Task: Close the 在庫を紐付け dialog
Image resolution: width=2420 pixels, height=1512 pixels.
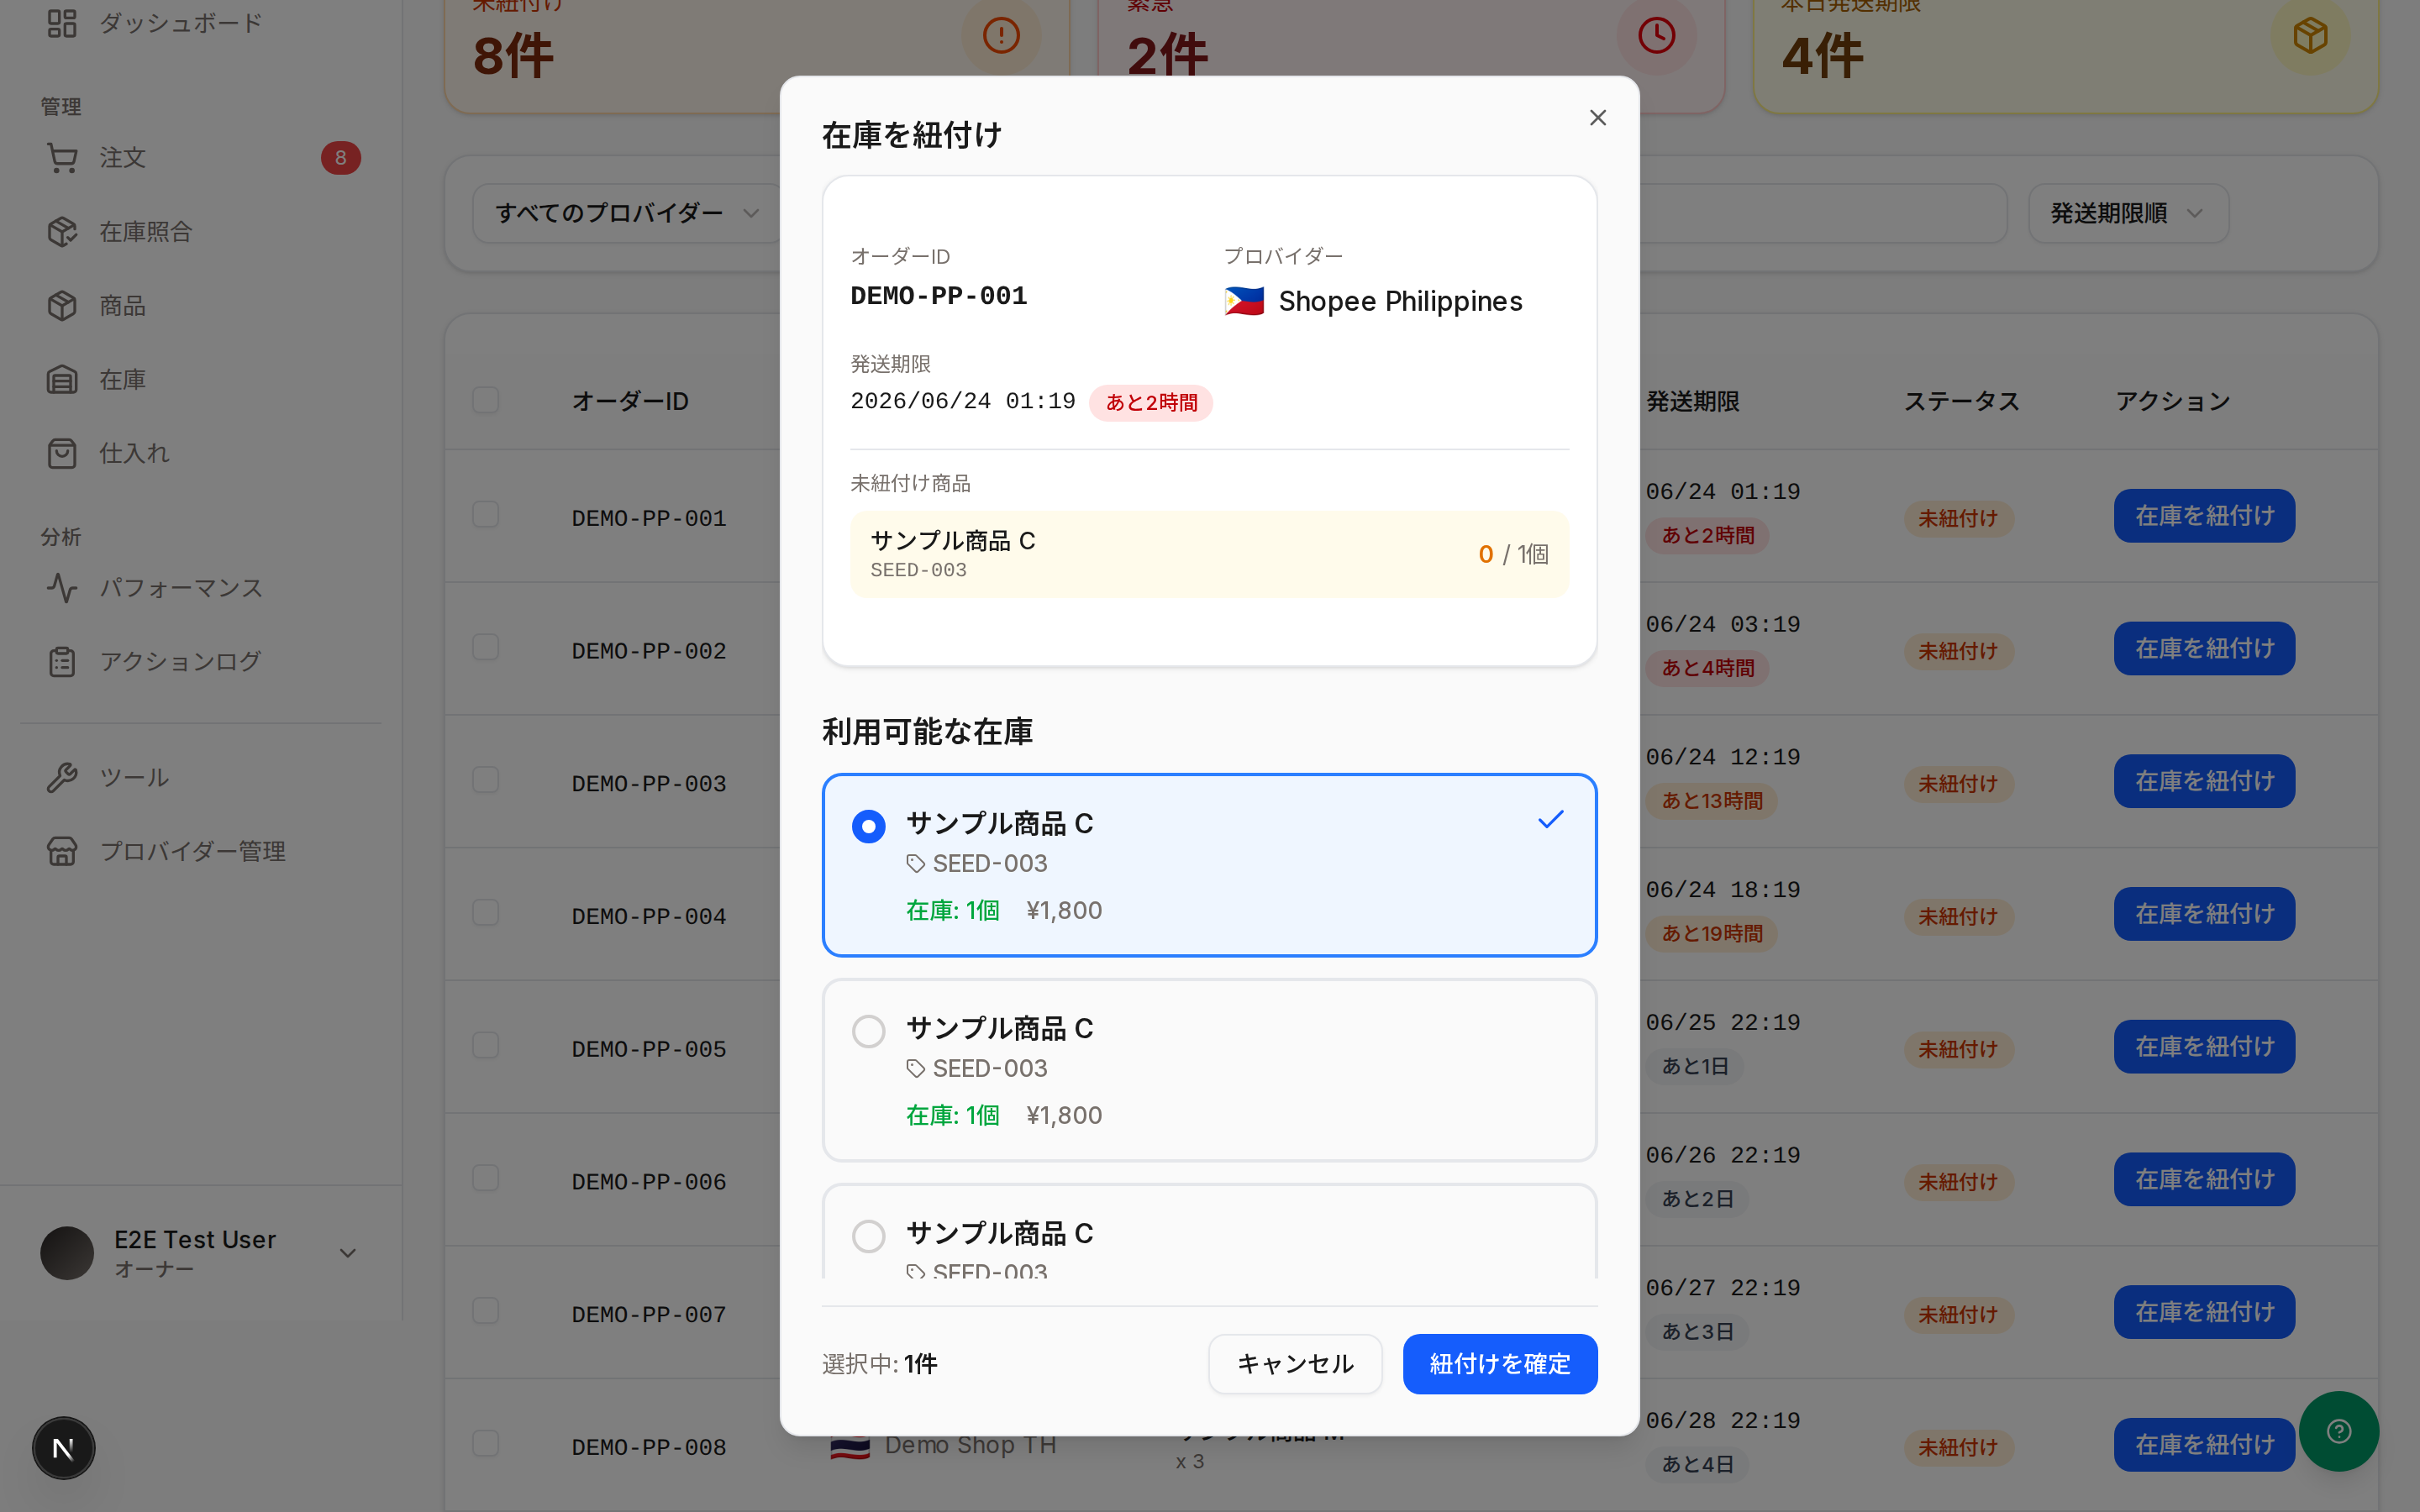Action: [x=1597, y=118]
